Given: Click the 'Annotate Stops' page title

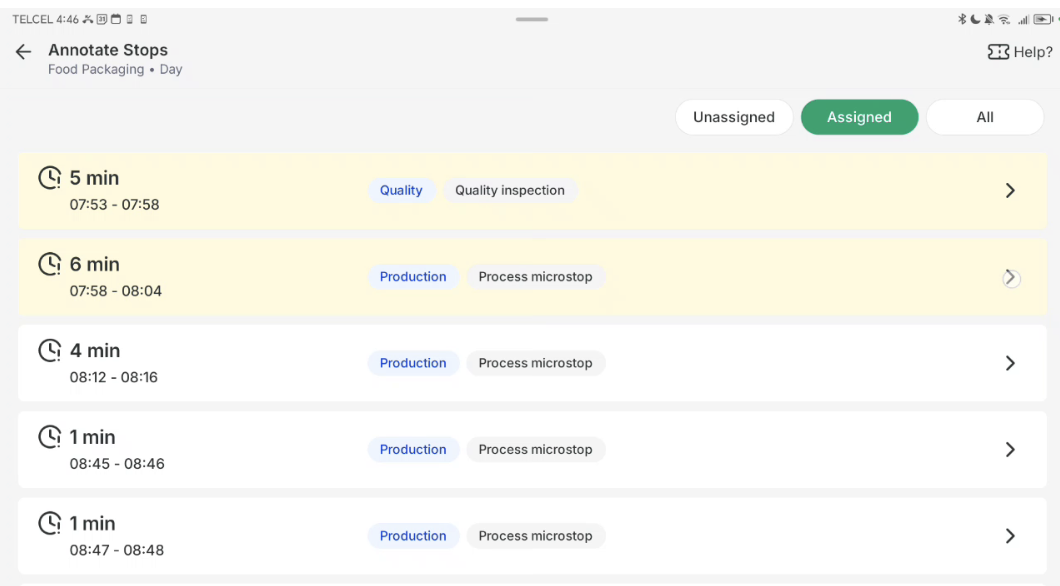Looking at the screenshot, I should pyautogui.click(x=107, y=50).
